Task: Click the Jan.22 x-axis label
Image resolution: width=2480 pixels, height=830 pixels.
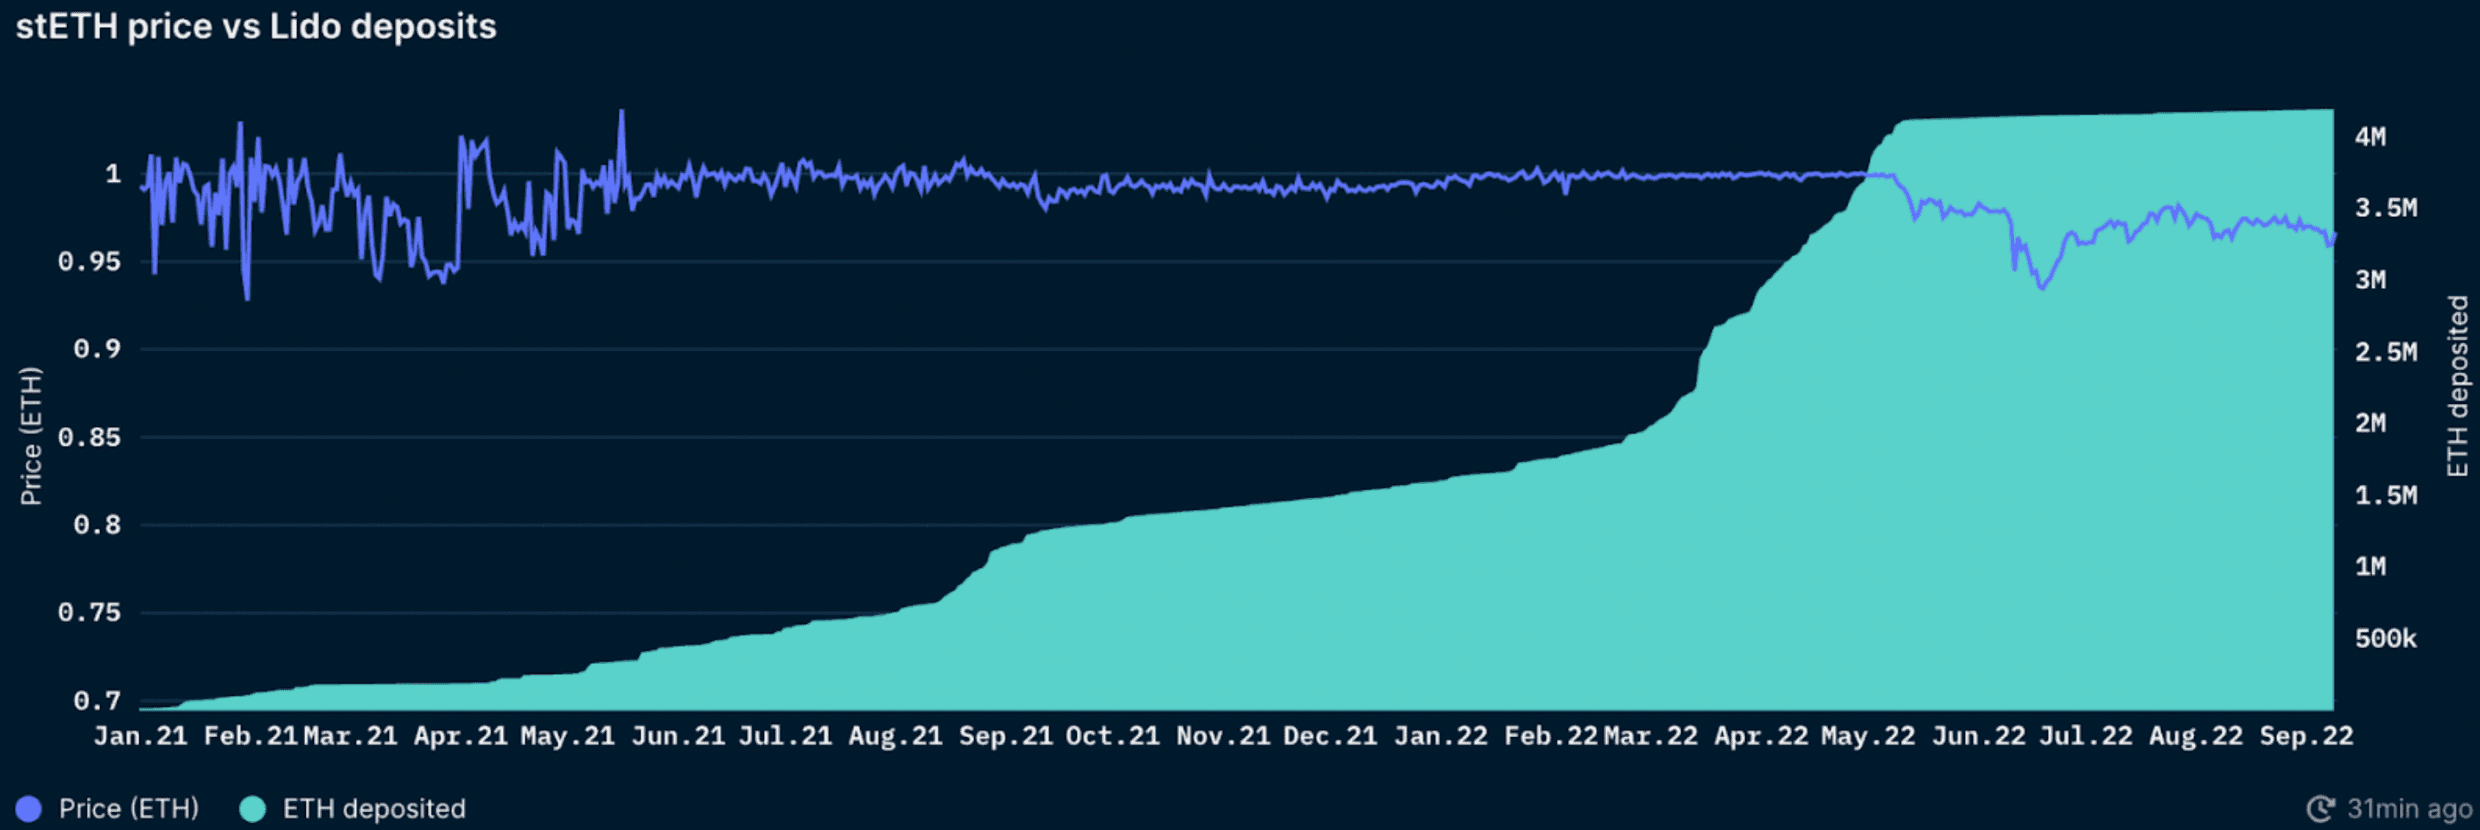Action: (1440, 737)
